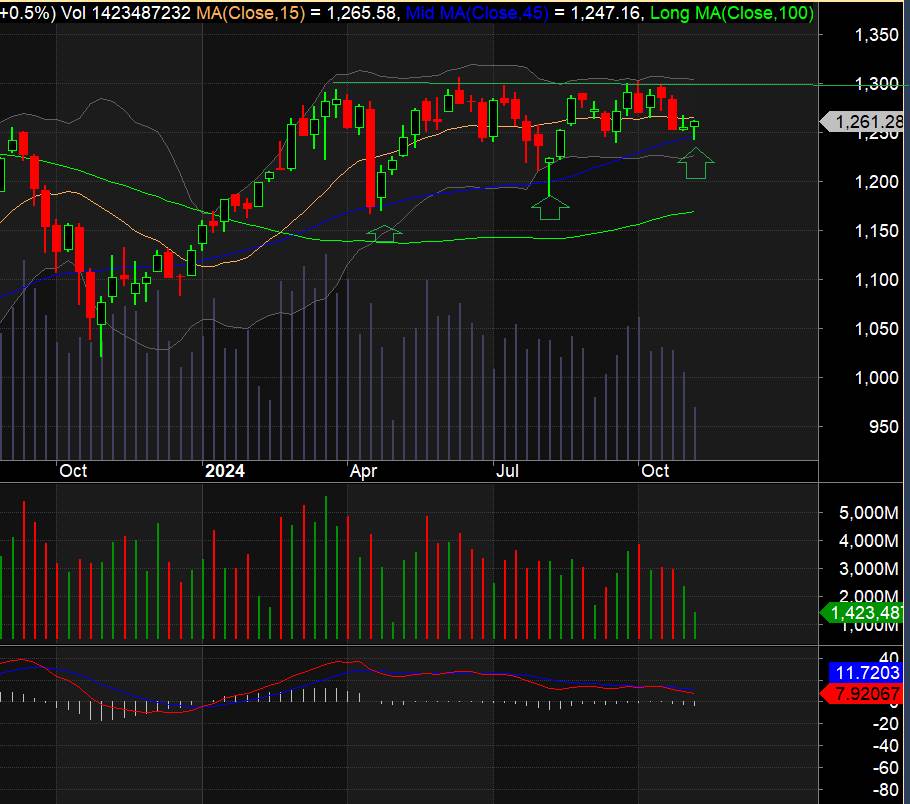Select the Jul label on time axis

[507, 471]
